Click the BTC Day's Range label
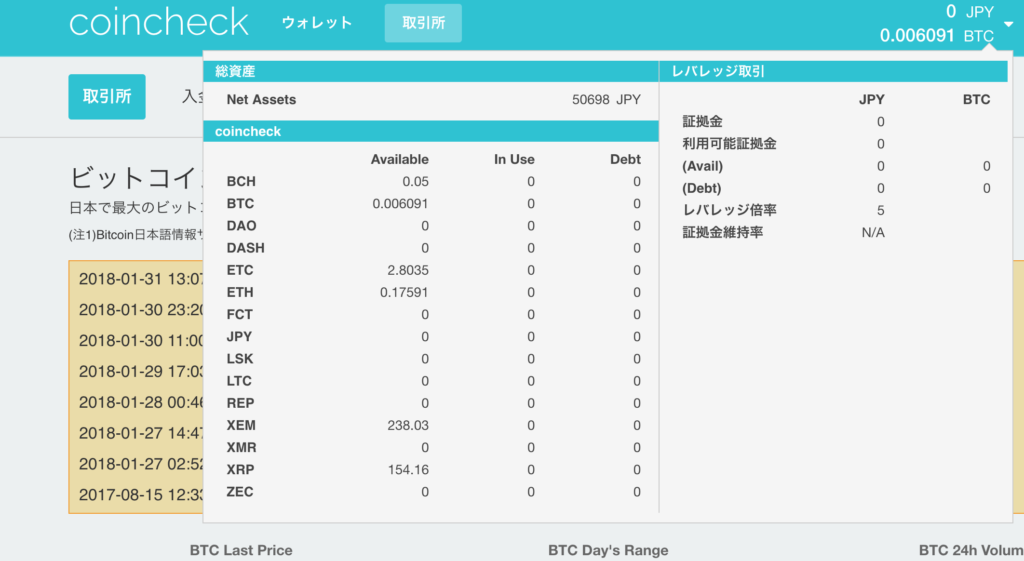 tap(608, 550)
